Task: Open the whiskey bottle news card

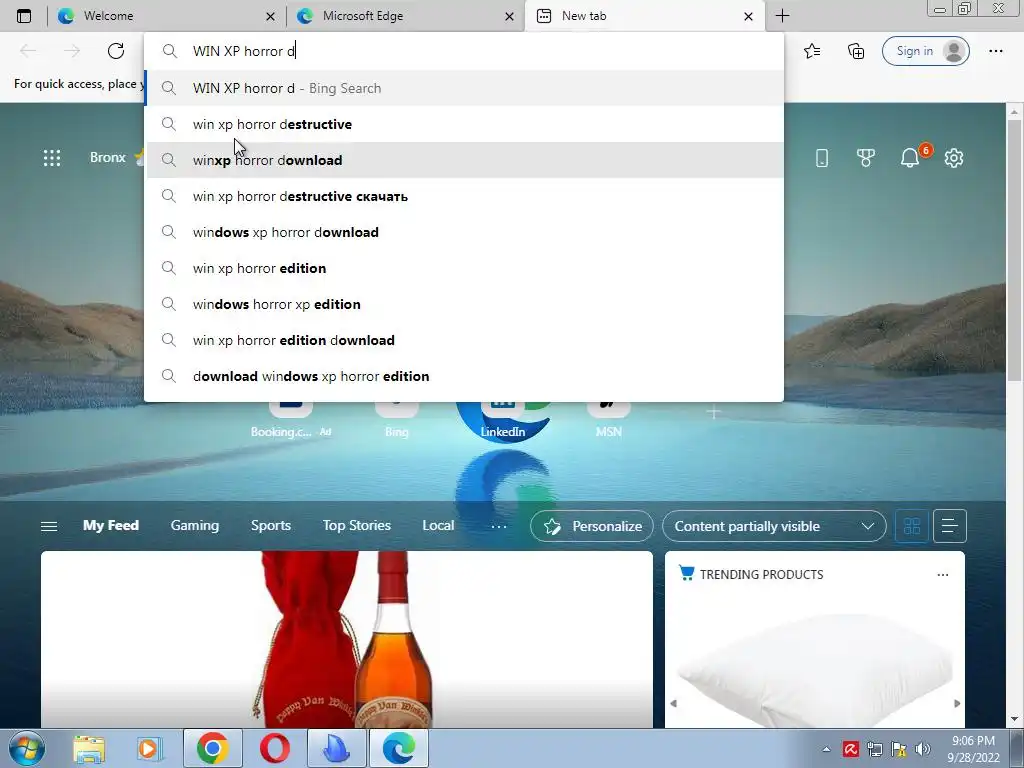Action: pos(347,639)
